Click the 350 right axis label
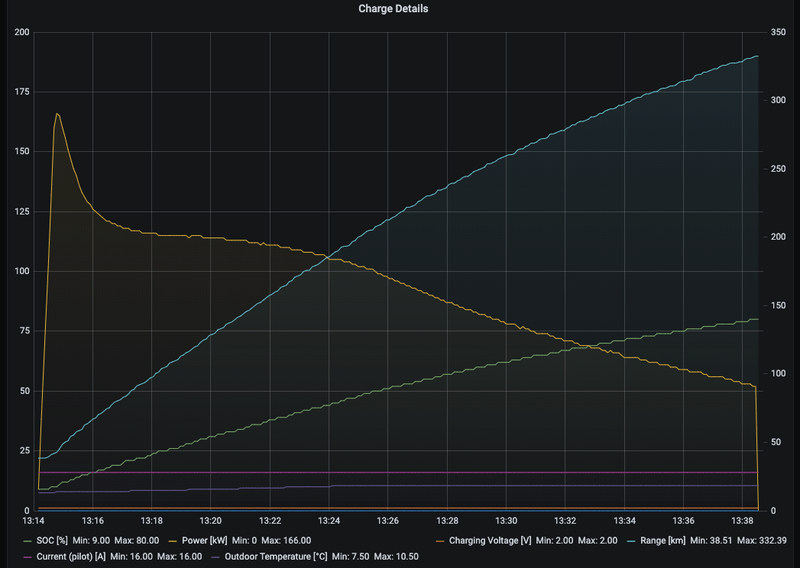Screen dimensions: 800x568 tap(778, 32)
